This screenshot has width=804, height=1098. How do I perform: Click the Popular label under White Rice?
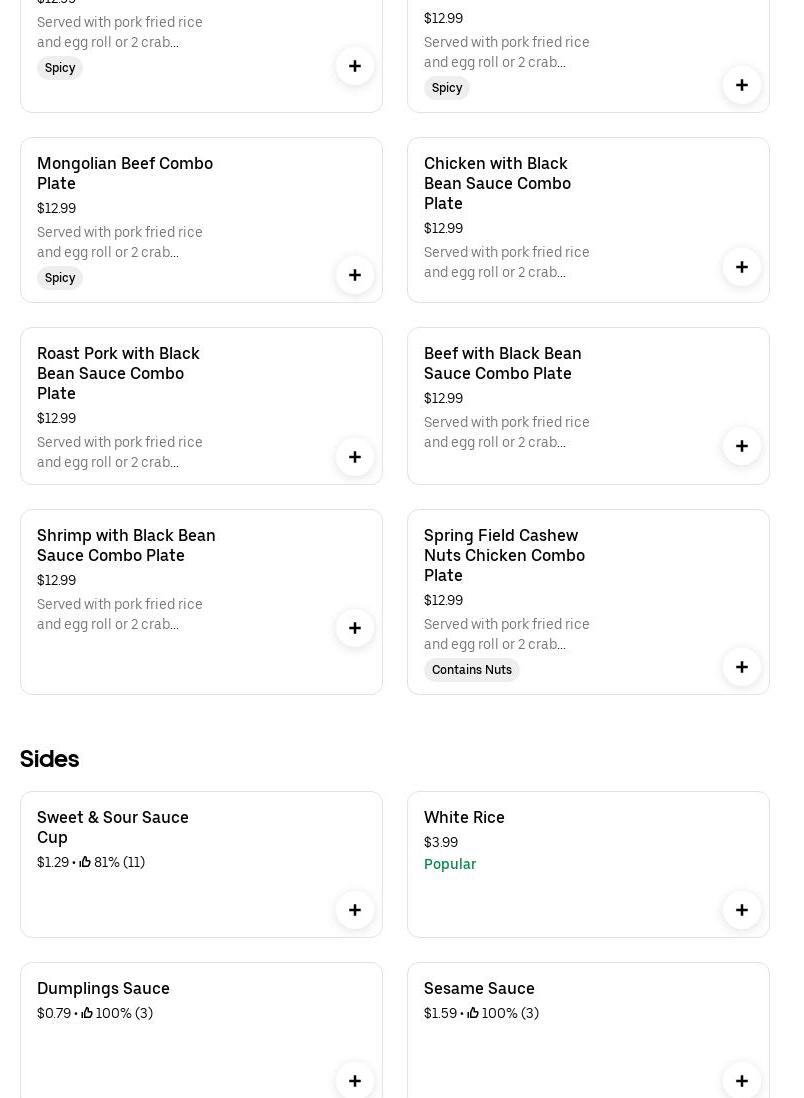(x=450, y=864)
